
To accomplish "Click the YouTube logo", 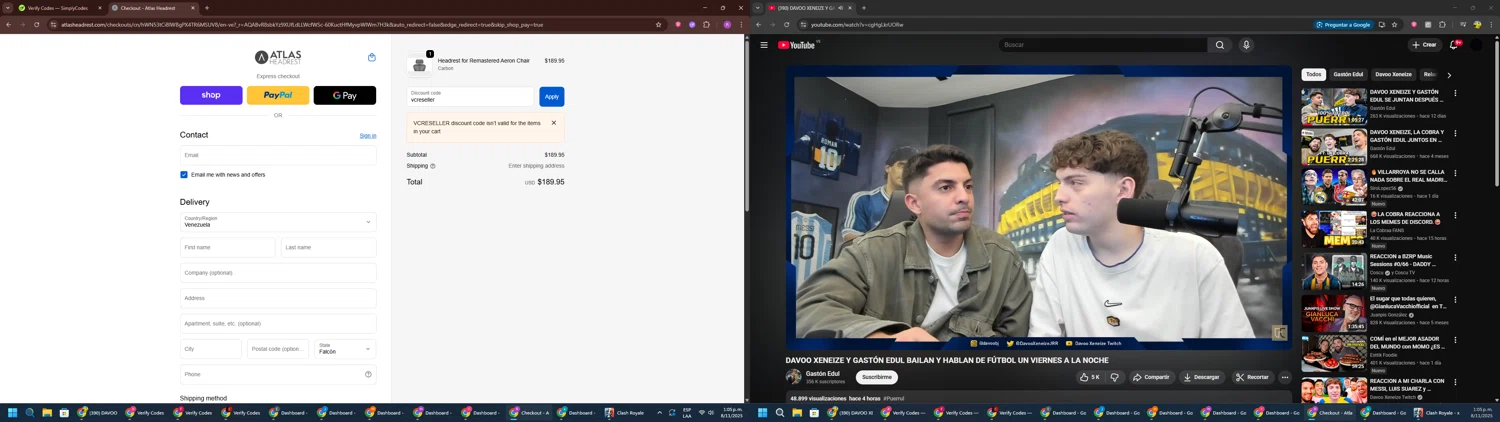I will pos(798,45).
